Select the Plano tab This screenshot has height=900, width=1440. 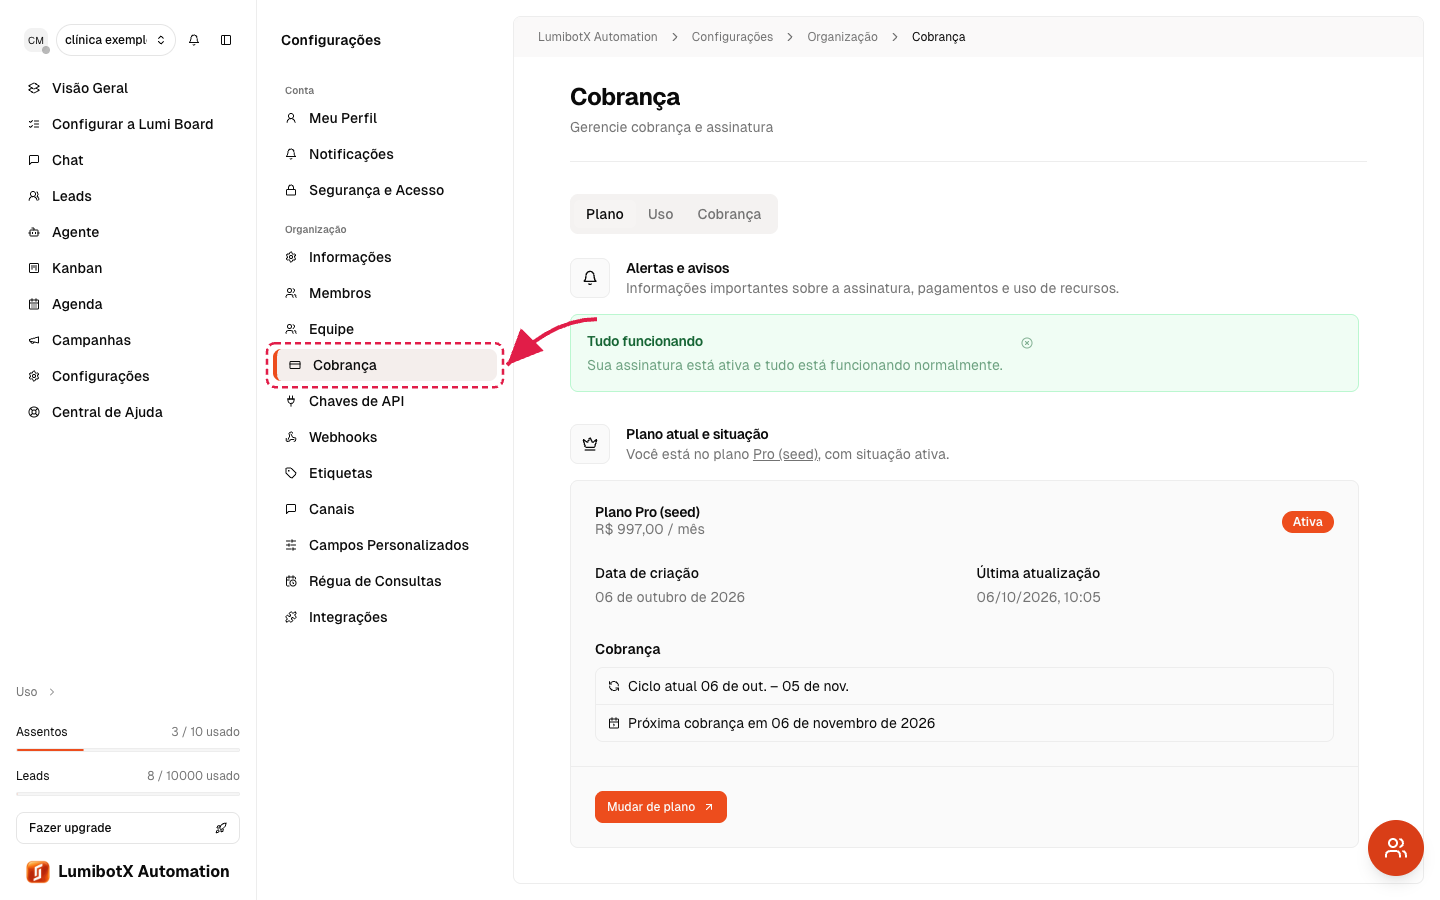pyautogui.click(x=605, y=214)
